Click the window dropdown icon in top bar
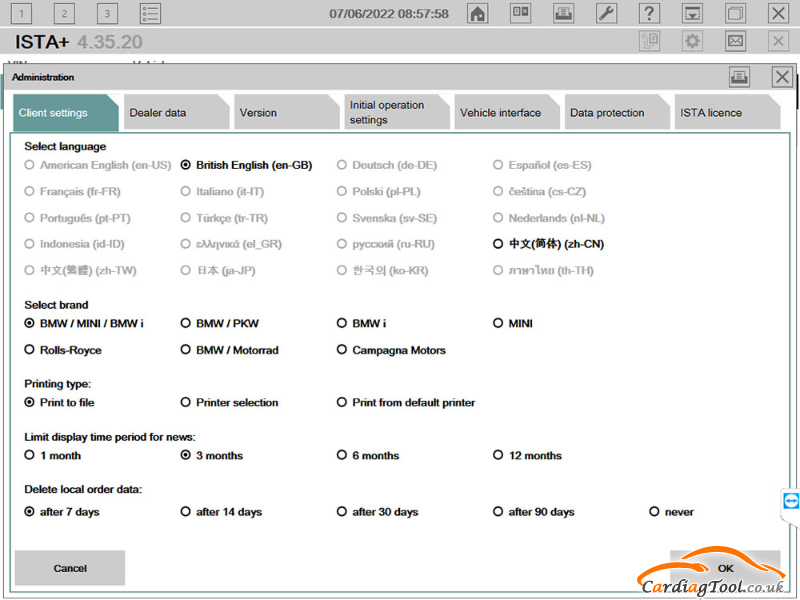The height and width of the screenshot is (600, 800). pos(692,13)
